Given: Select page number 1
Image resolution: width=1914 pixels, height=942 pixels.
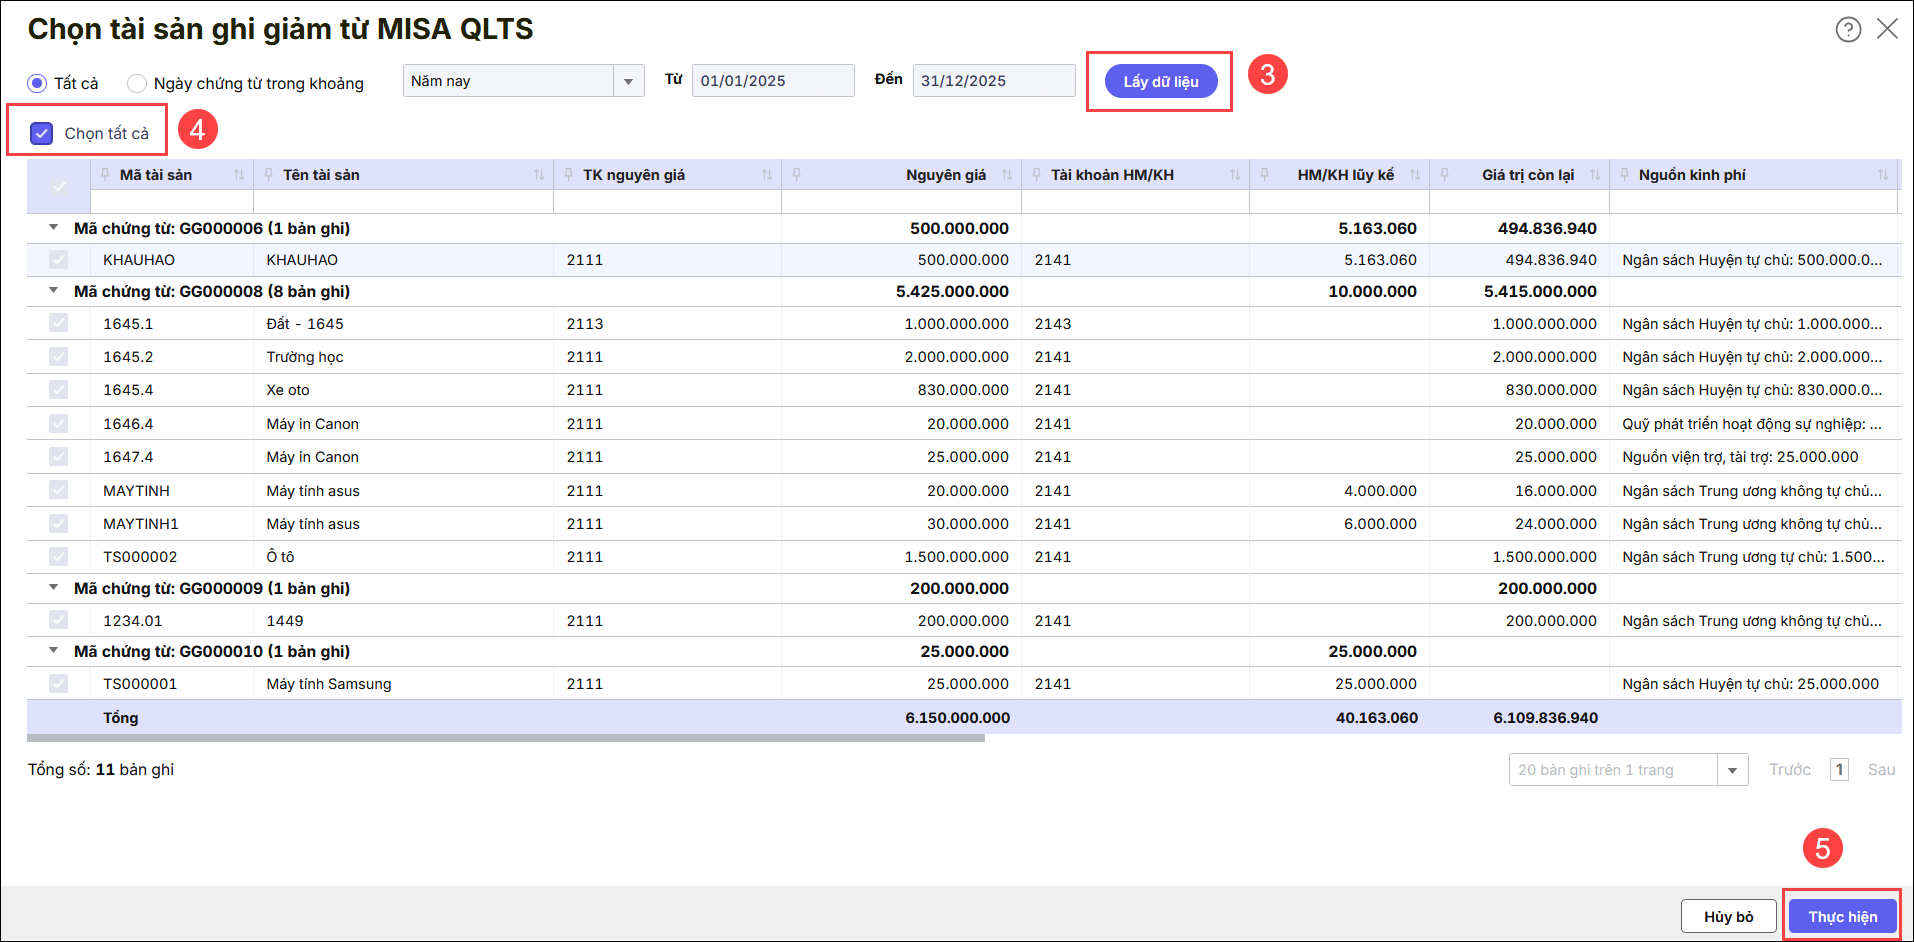Looking at the screenshot, I should click(1839, 770).
